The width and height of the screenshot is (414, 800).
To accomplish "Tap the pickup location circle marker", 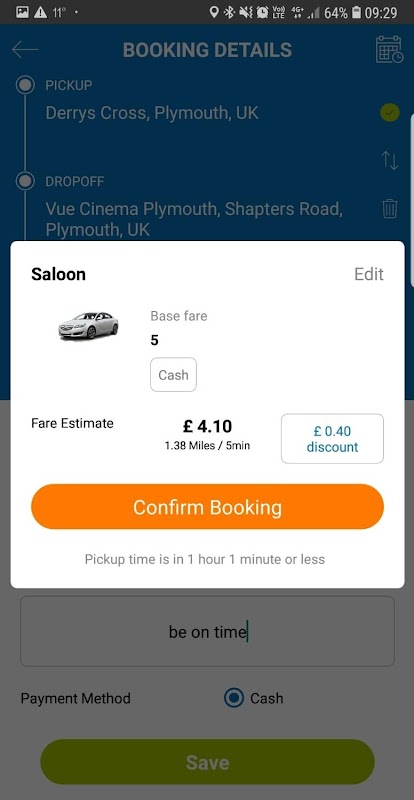I will point(25,85).
